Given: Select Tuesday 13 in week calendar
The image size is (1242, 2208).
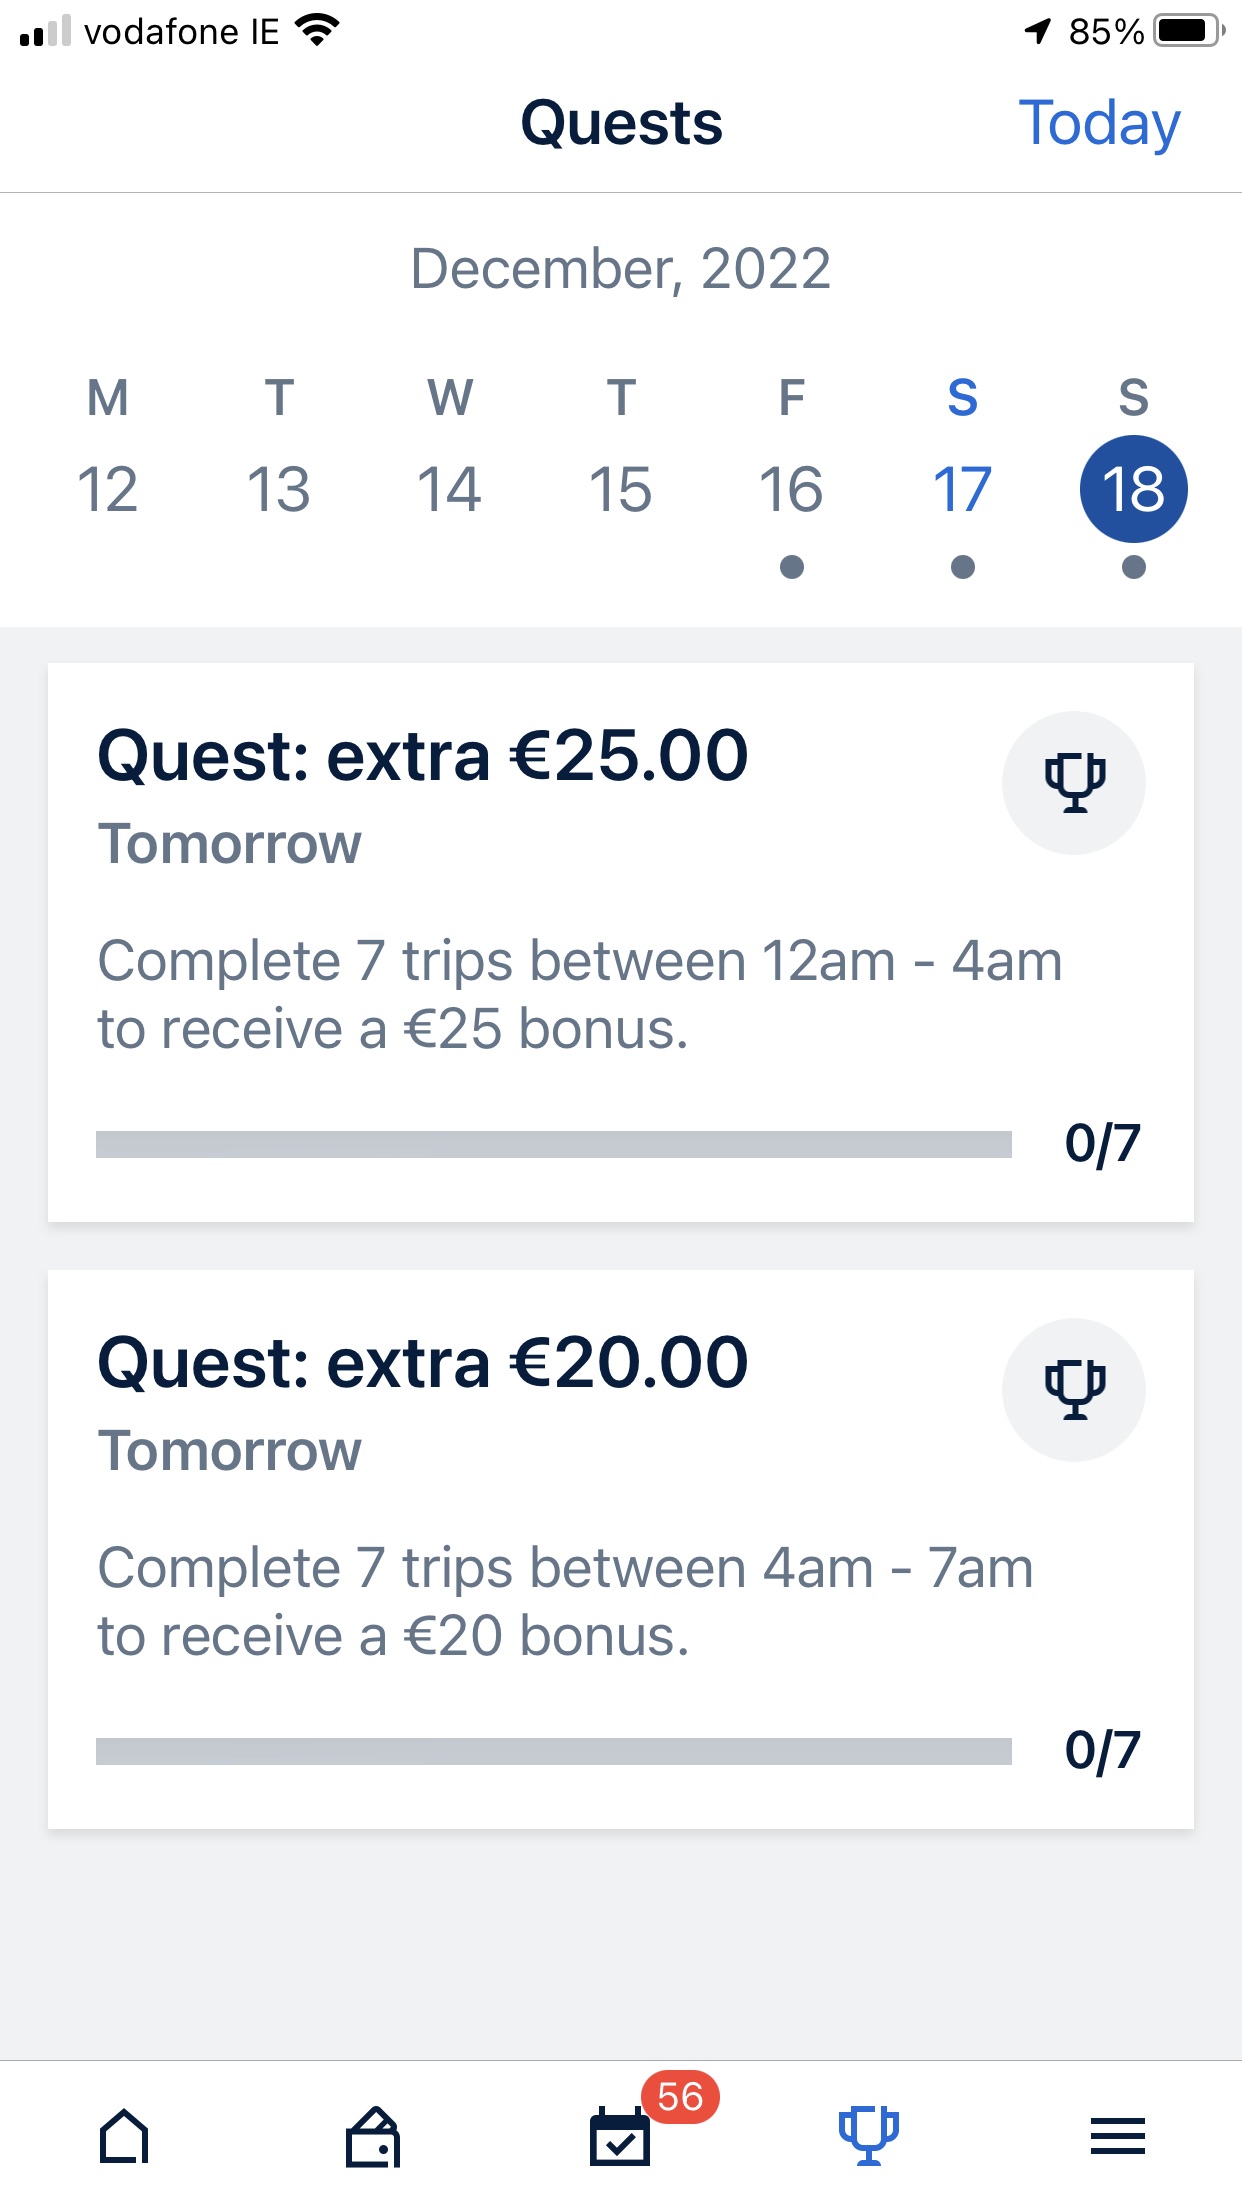Looking at the screenshot, I should tap(279, 489).
